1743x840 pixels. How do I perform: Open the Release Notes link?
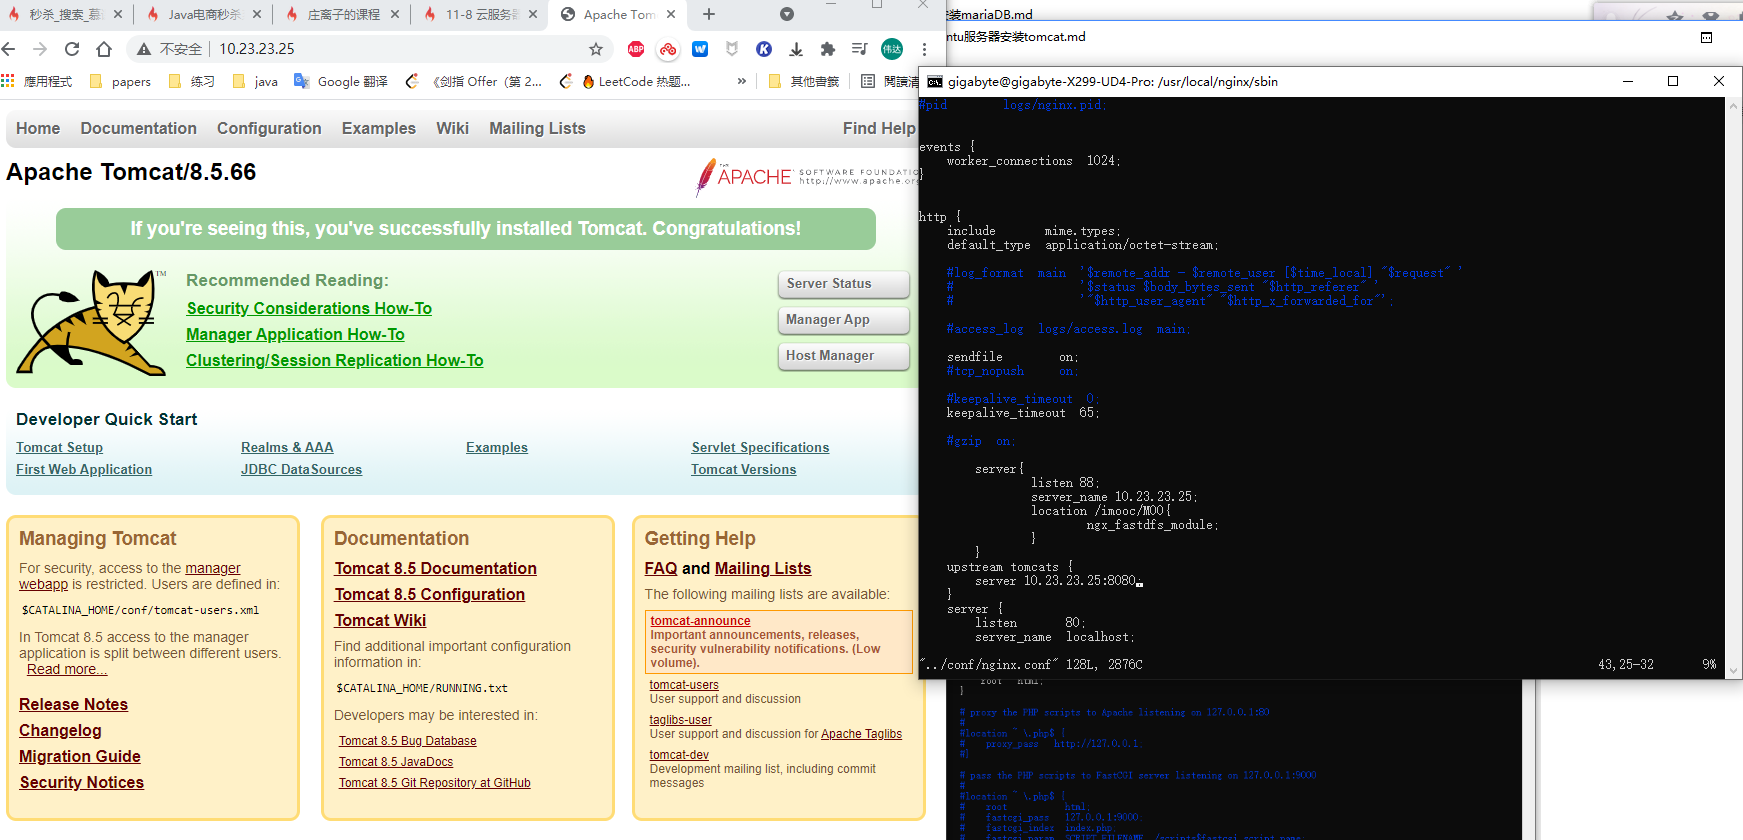point(73,705)
